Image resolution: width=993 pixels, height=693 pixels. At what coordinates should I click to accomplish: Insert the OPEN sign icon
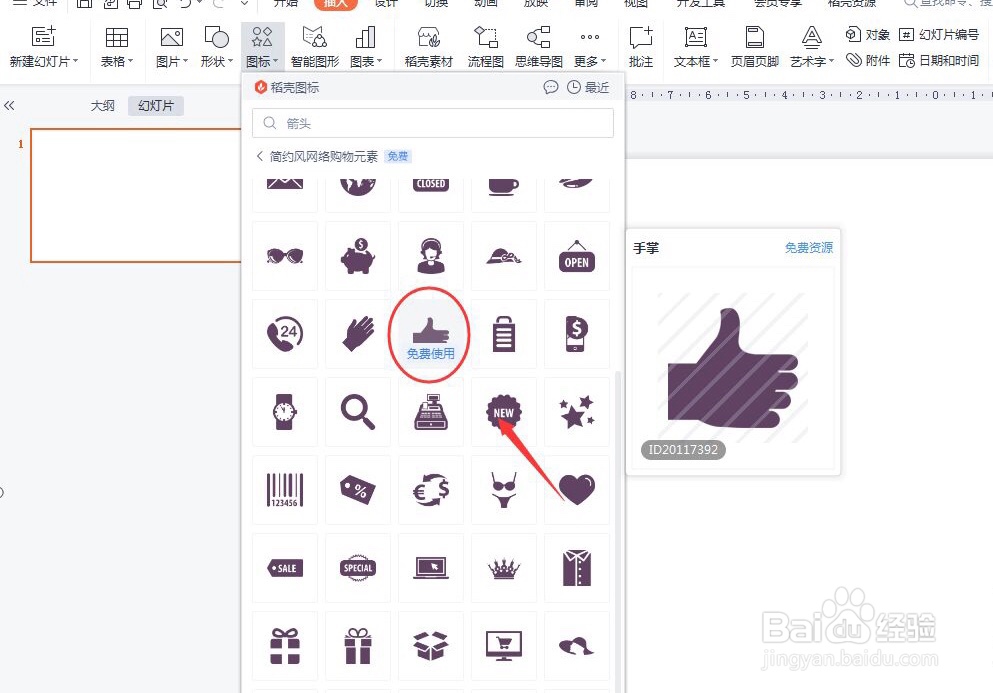[x=576, y=256]
